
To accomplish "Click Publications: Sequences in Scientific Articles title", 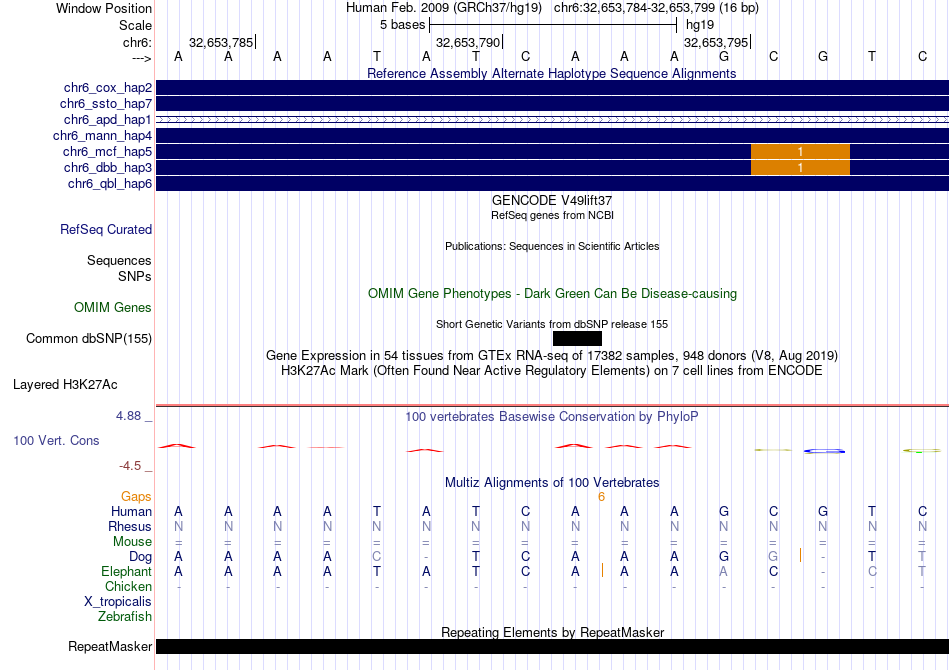I will pyautogui.click(x=552, y=247).
